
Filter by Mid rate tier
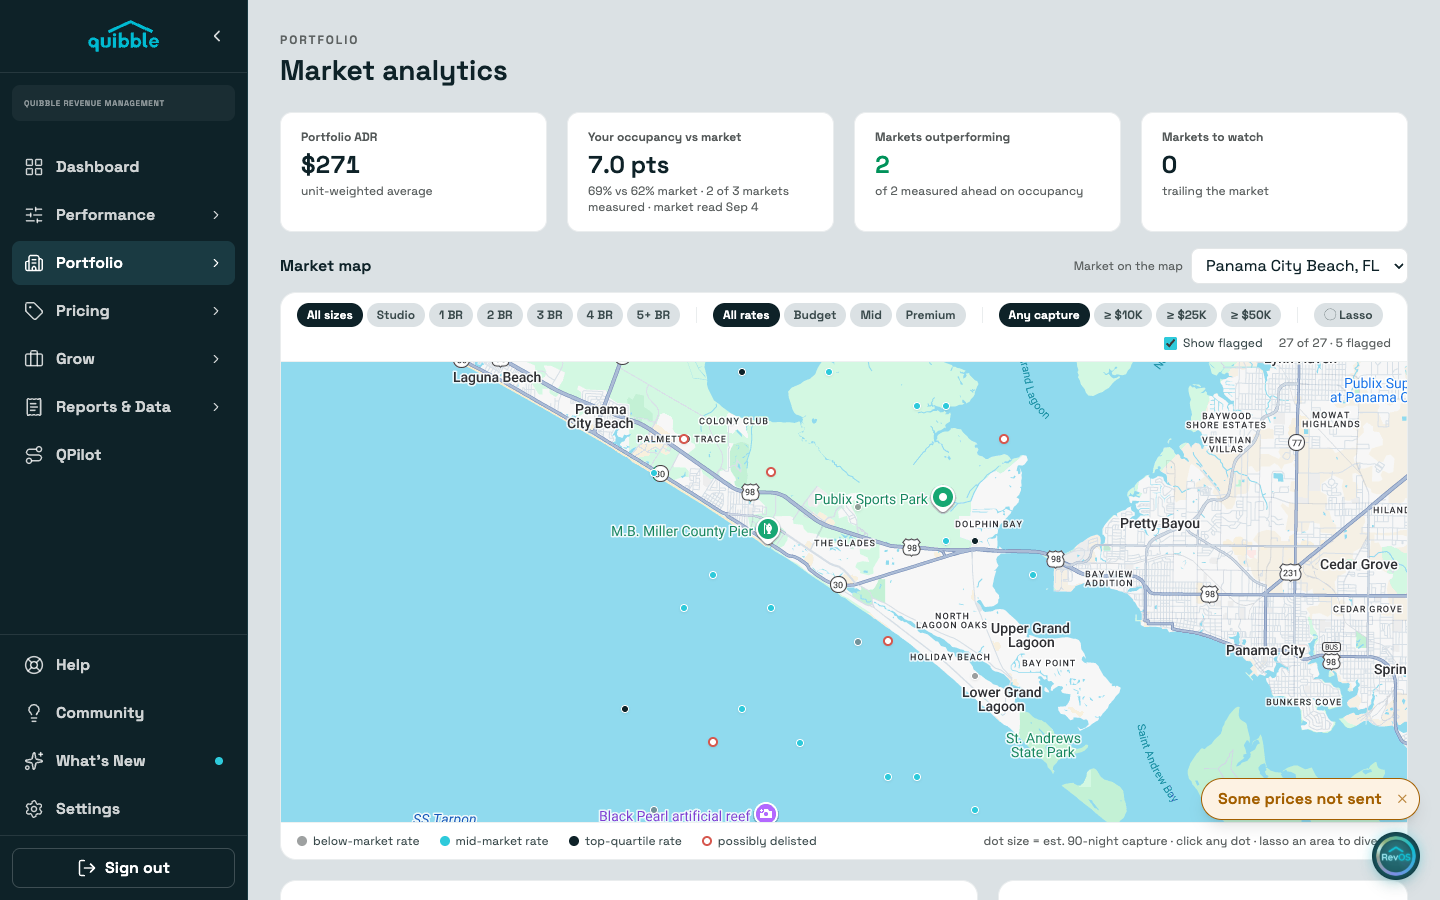(x=871, y=315)
